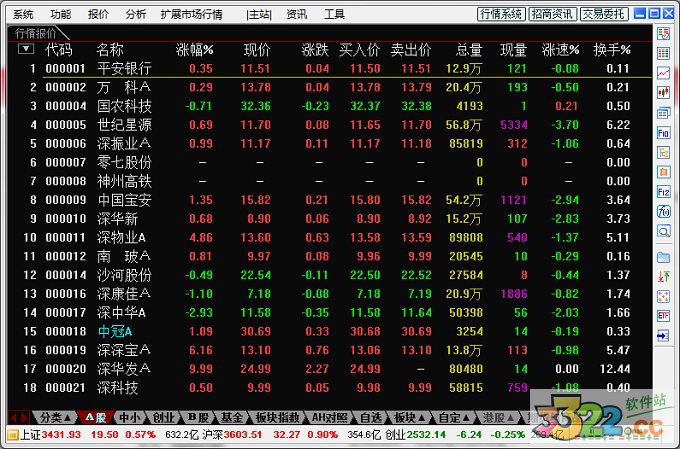Open the 报价 menu
This screenshot has height=449, width=680.
coord(98,14)
